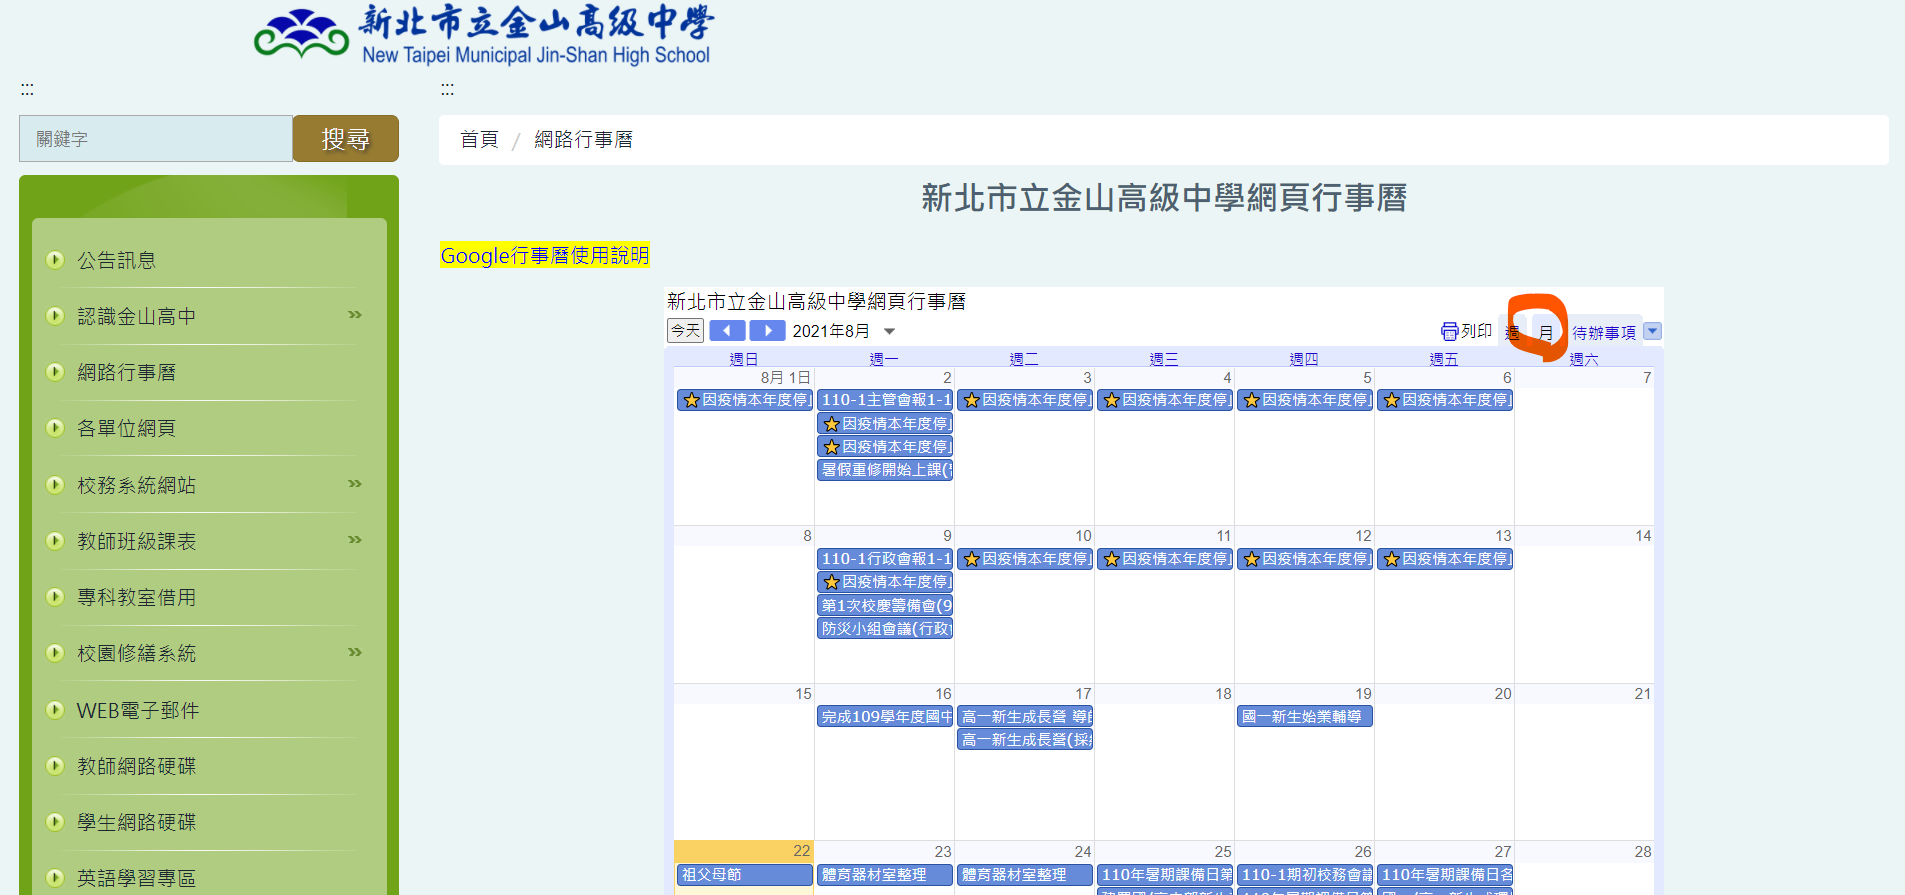
Task: Jump to today with 今天 button
Action: [x=686, y=331]
